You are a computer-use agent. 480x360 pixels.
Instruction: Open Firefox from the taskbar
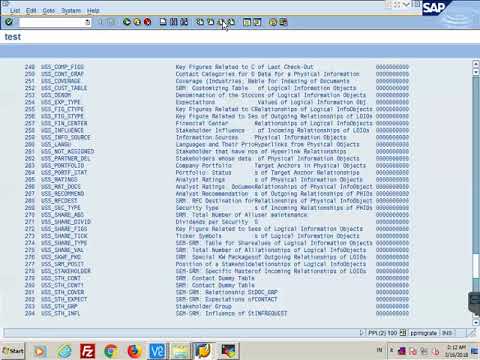click(134, 351)
